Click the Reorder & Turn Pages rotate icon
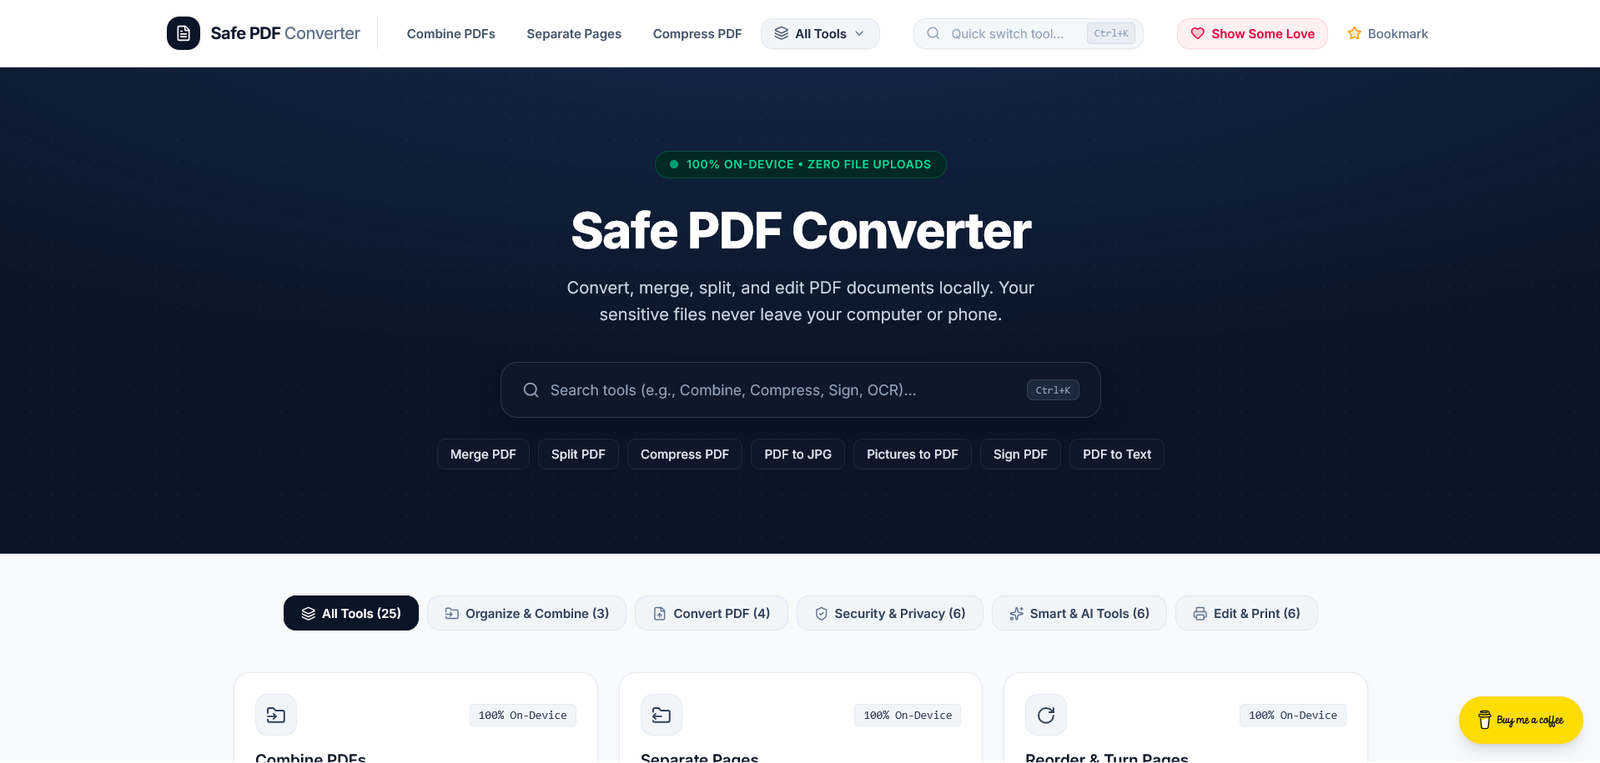 (1046, 715)
